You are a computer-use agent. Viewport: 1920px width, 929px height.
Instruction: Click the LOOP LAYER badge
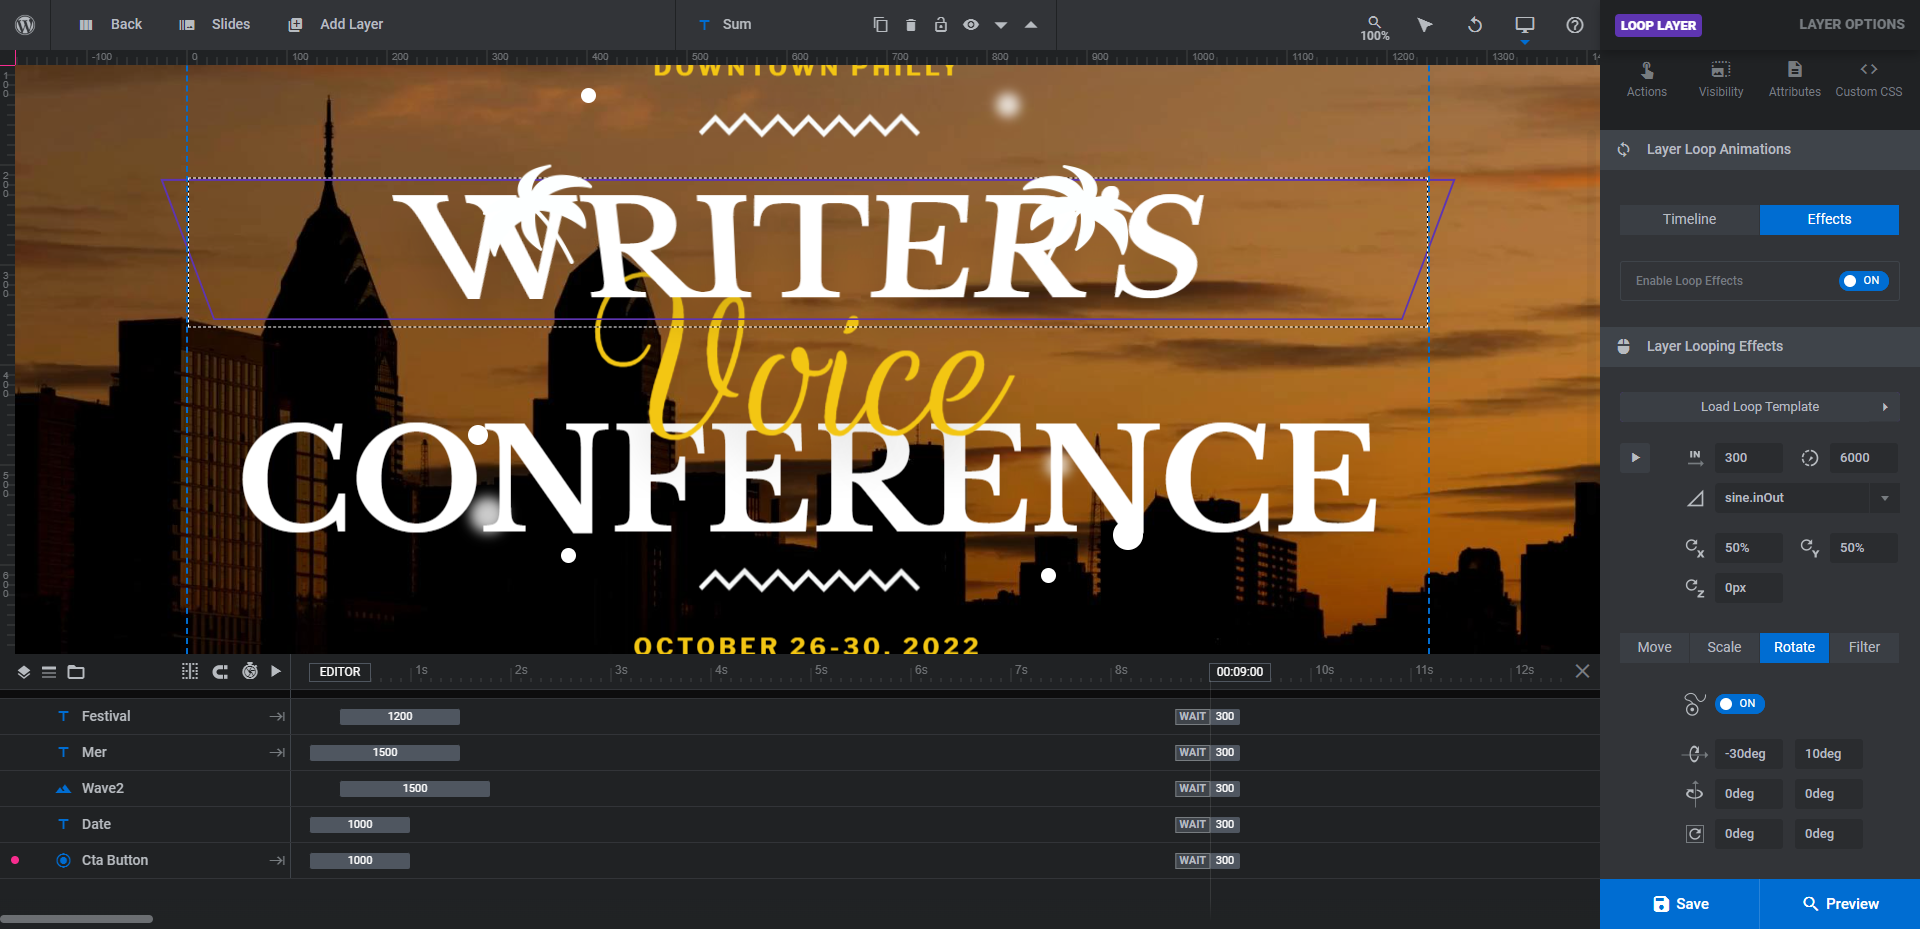click(x=1658, y=25)
